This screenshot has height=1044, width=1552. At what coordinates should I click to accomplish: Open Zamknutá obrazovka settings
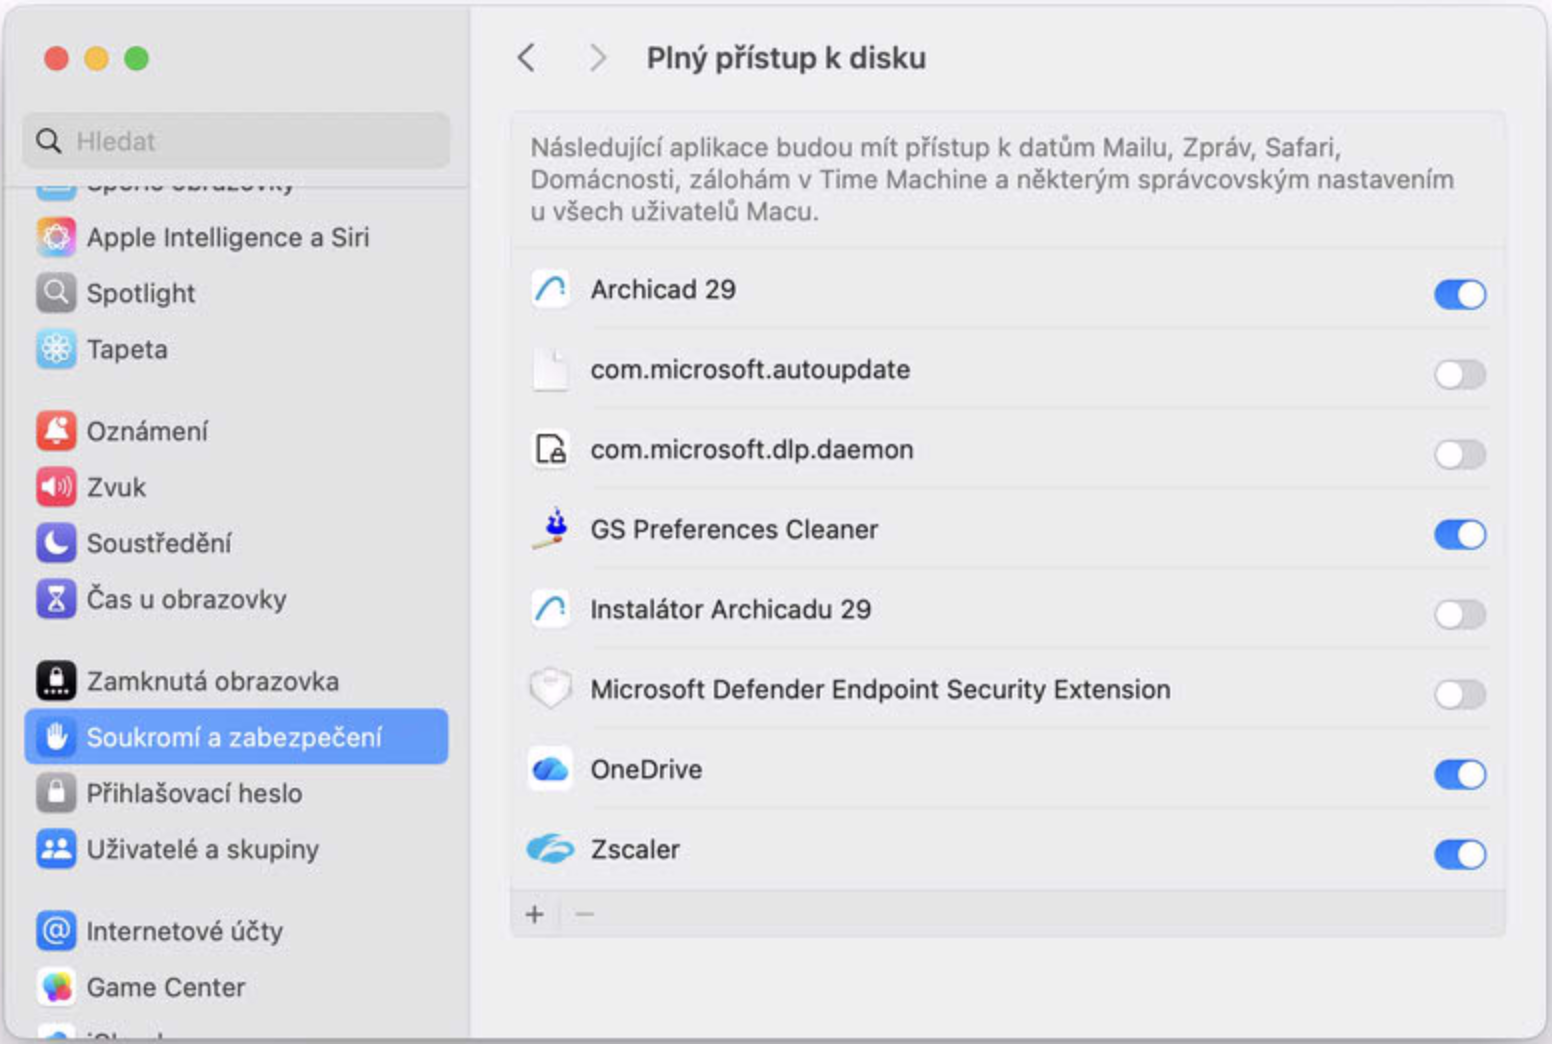tap(212, 681)
